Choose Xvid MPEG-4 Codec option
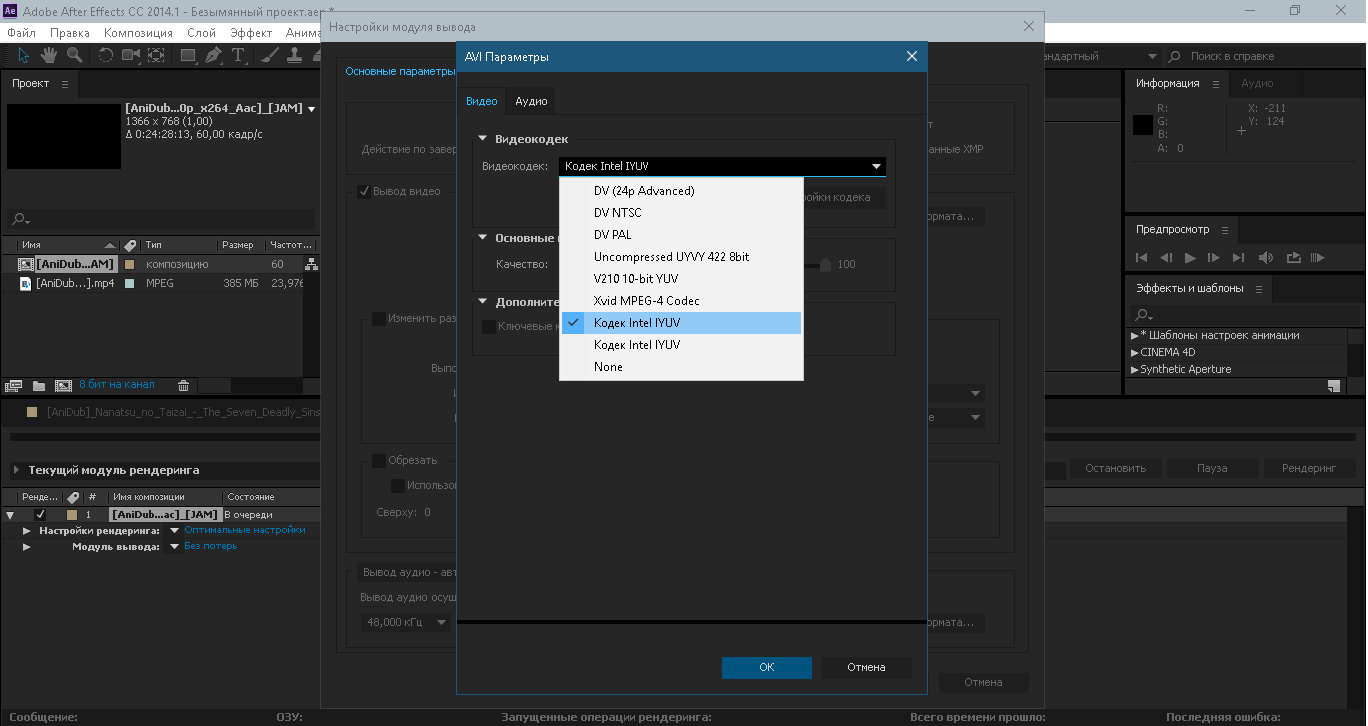1368x726 pixels. click(x=681, y=301)
